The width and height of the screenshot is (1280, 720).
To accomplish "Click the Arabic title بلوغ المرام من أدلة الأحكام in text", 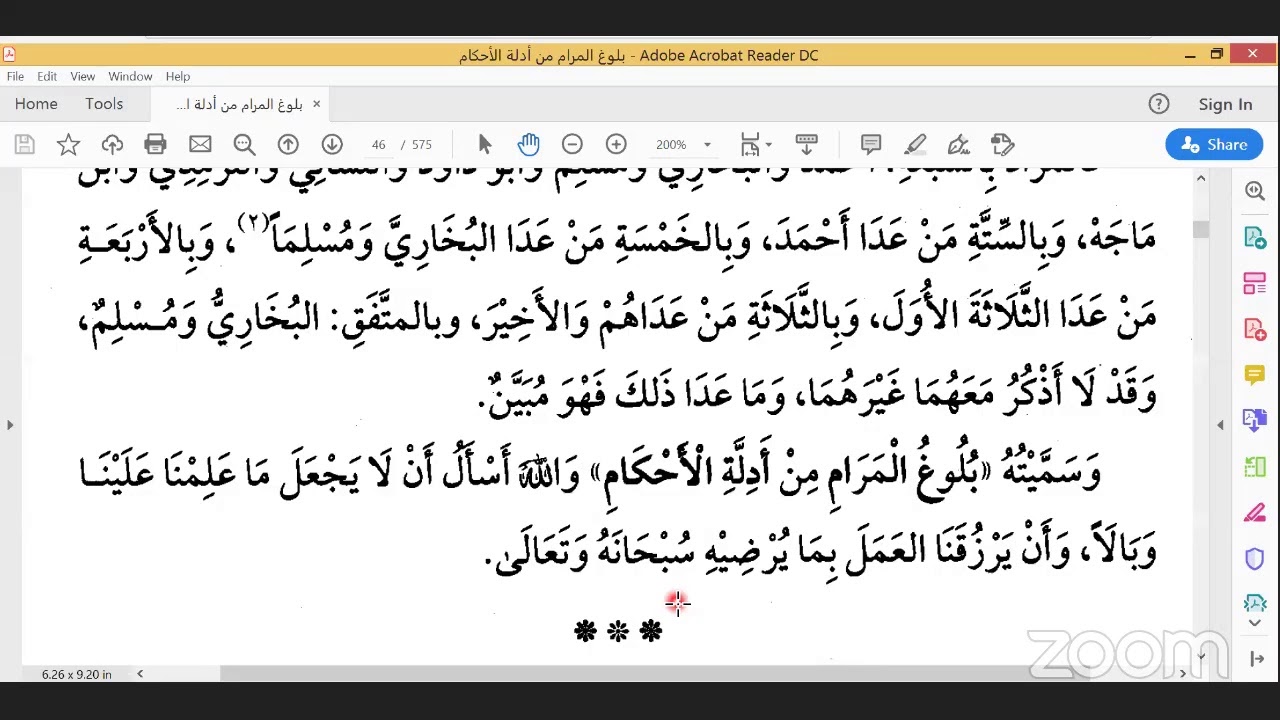I will coord(791,471).
